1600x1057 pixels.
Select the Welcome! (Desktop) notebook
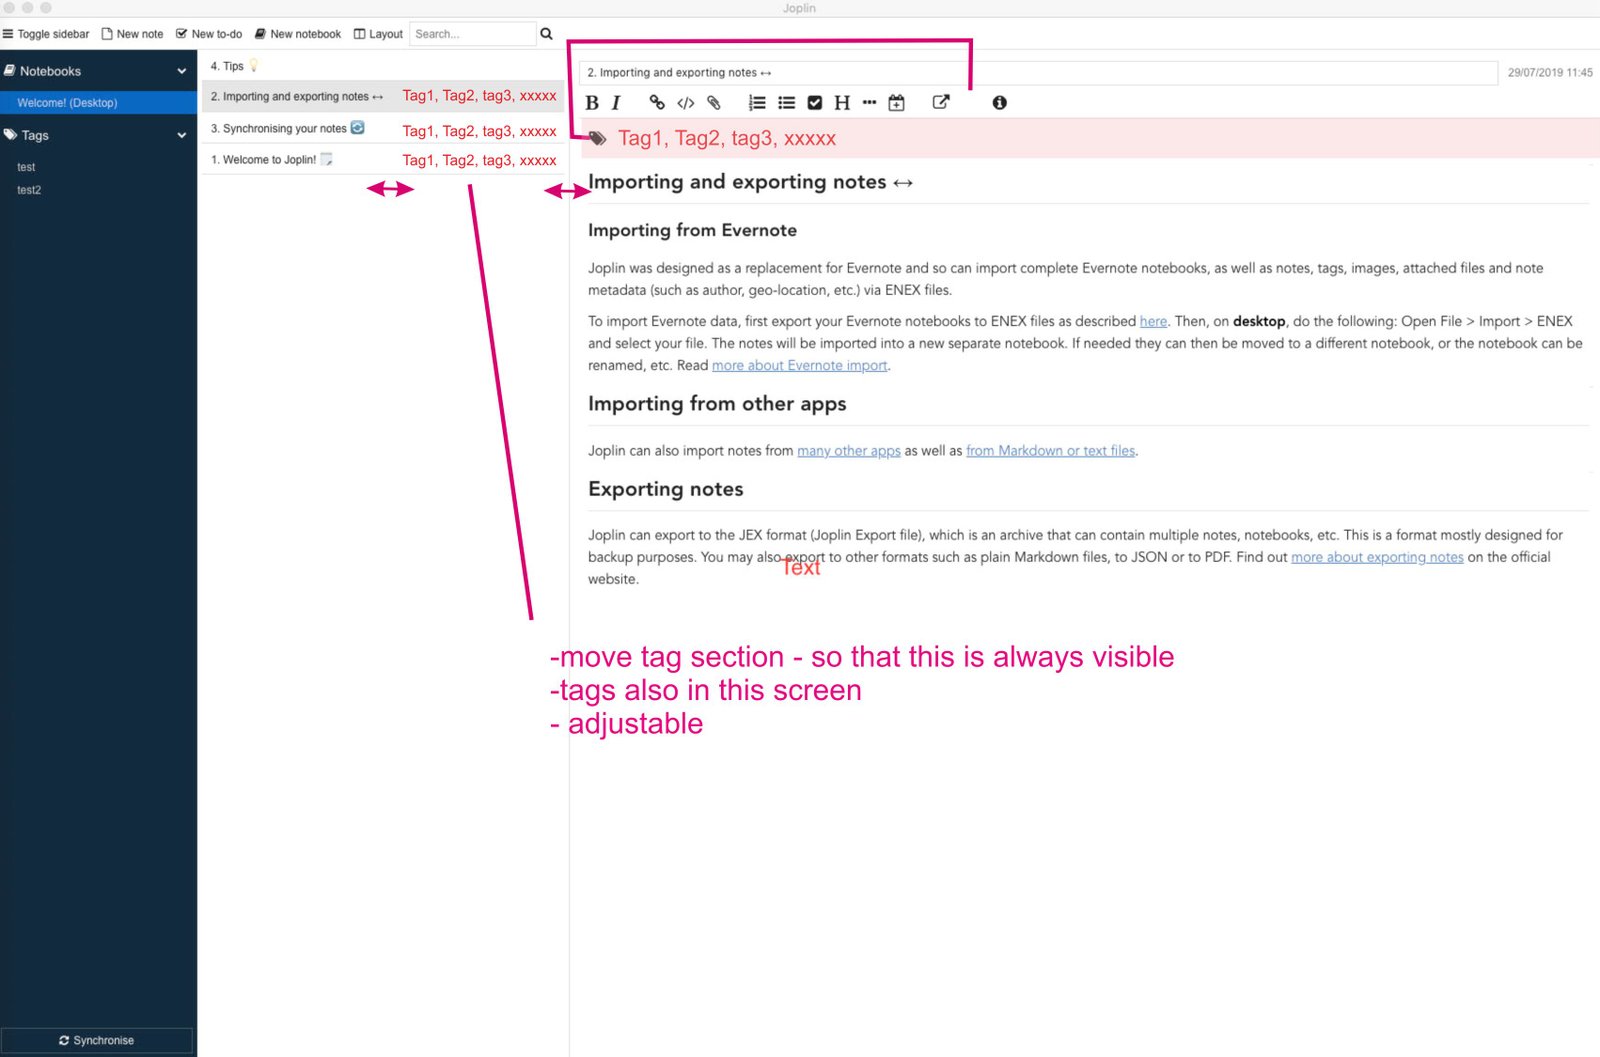click(98, 103)
